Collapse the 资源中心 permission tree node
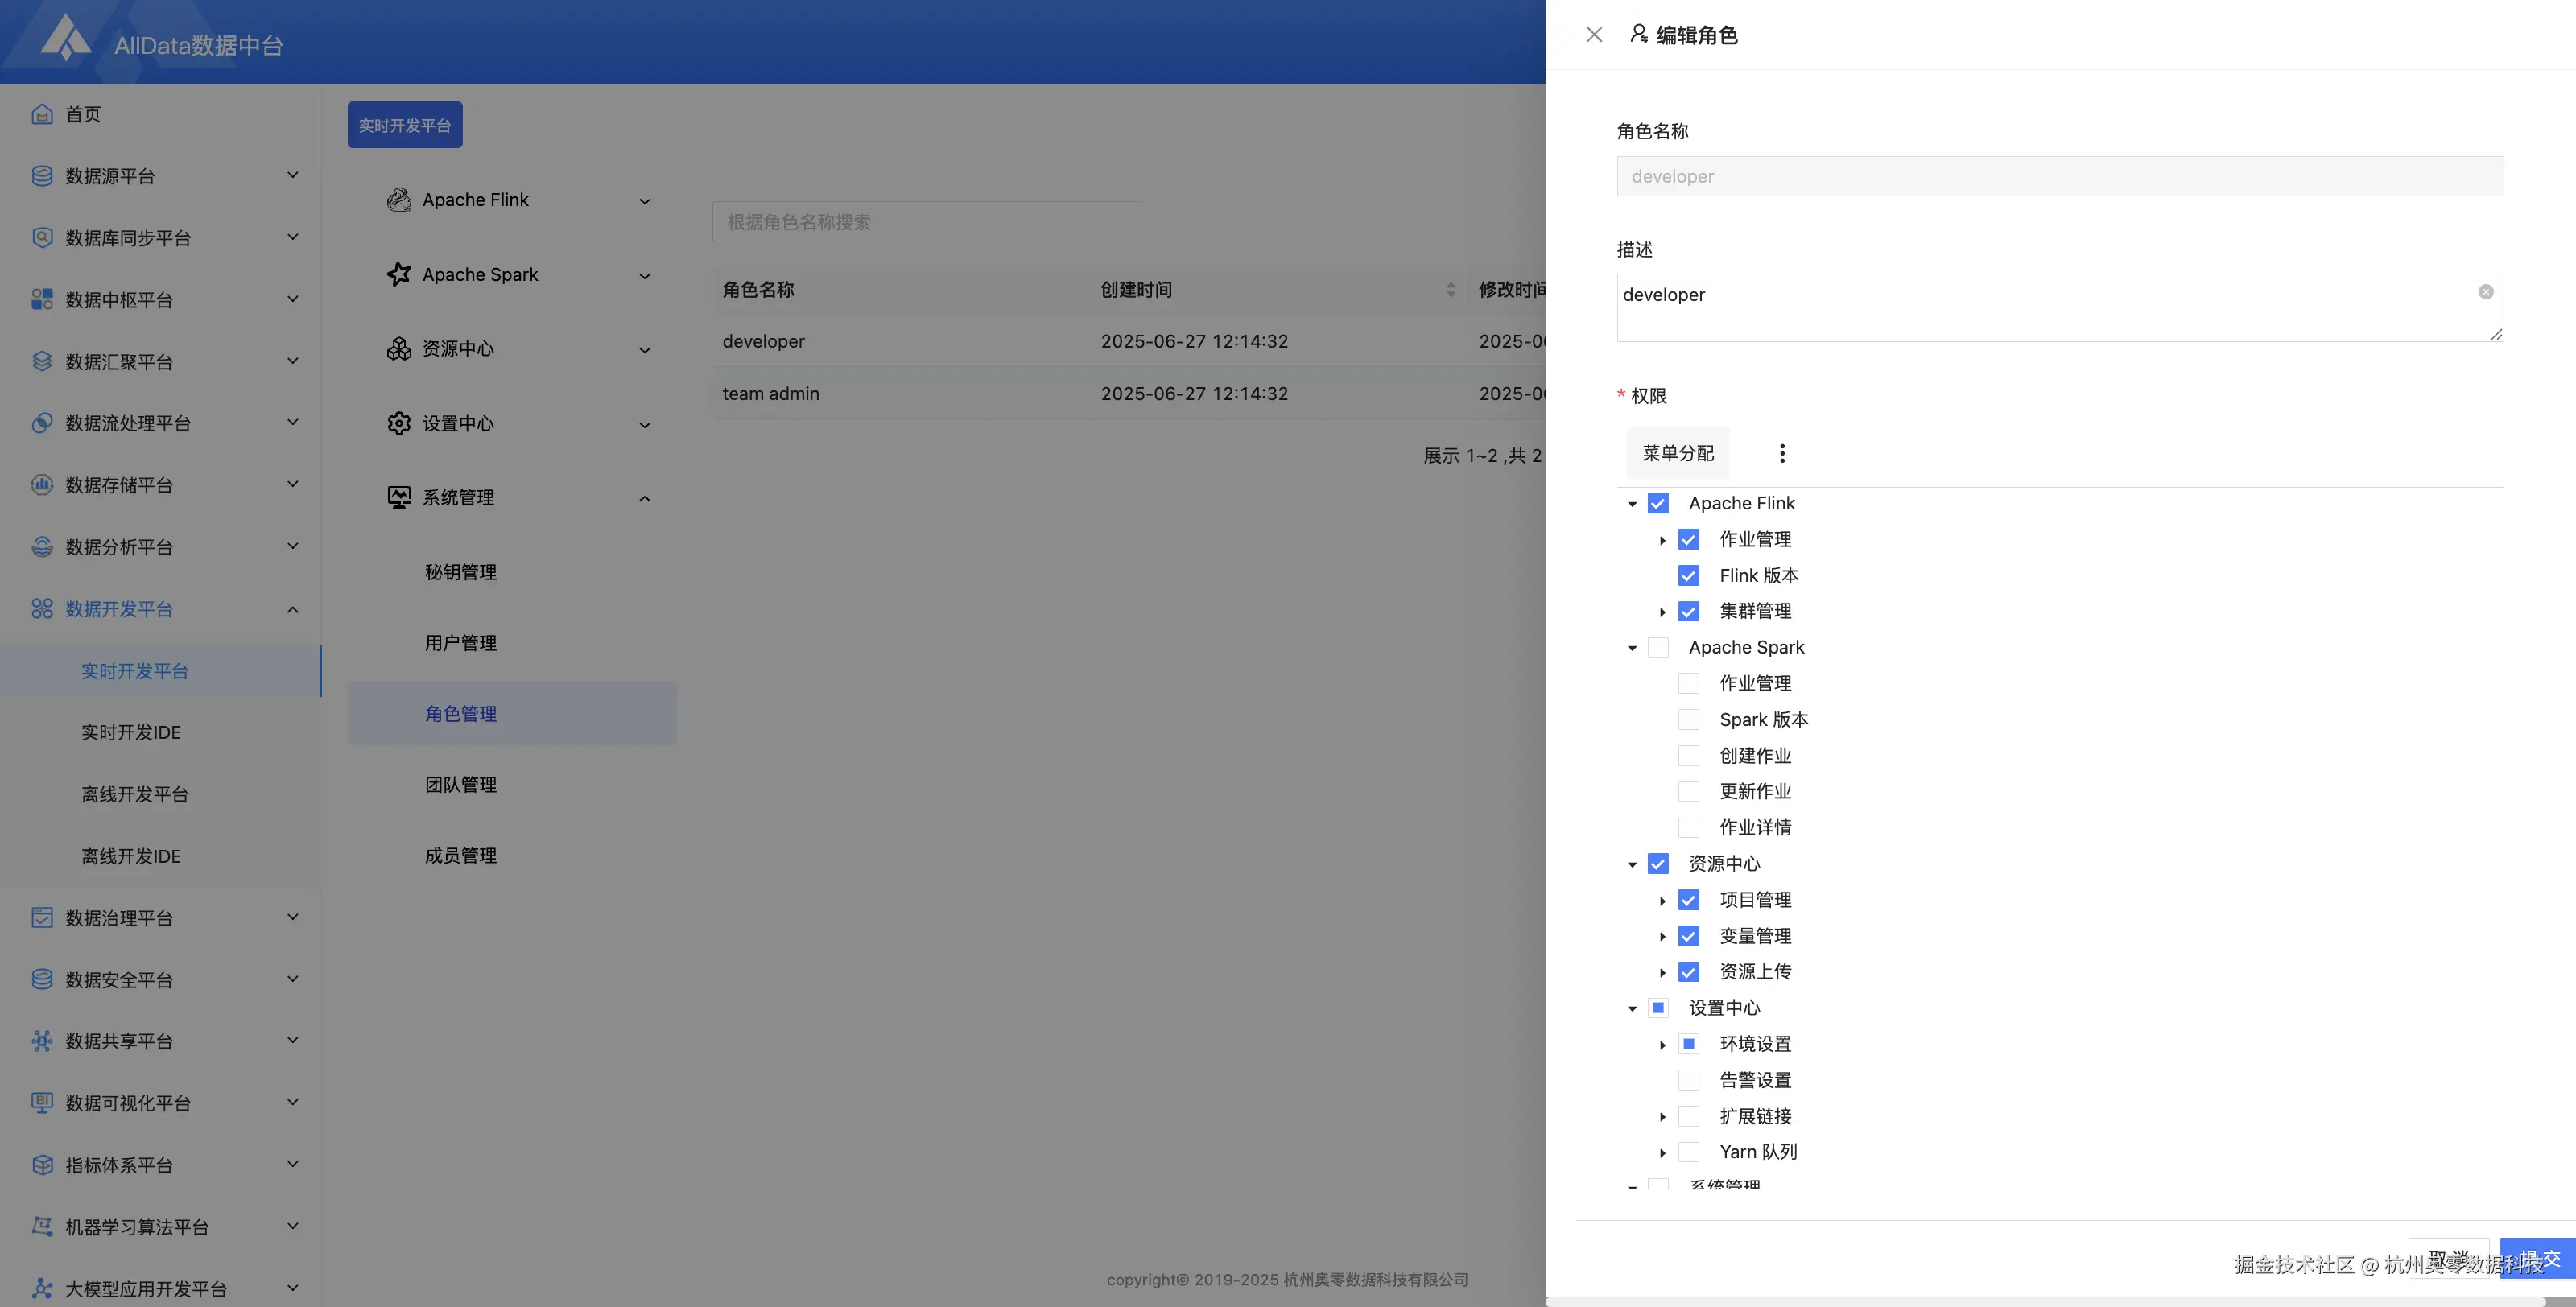Screen dimensions: 2576x1307 pyautogui.click(x=1632, y=863)
